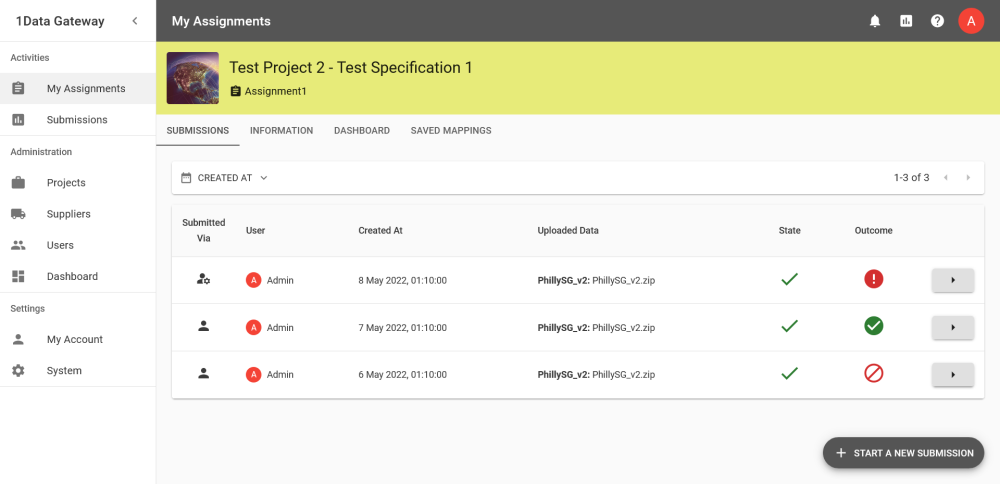Click PhillySG_v2.zip in the 7 May row
The image size is (1000, 484).
click(x=624, y=328)
